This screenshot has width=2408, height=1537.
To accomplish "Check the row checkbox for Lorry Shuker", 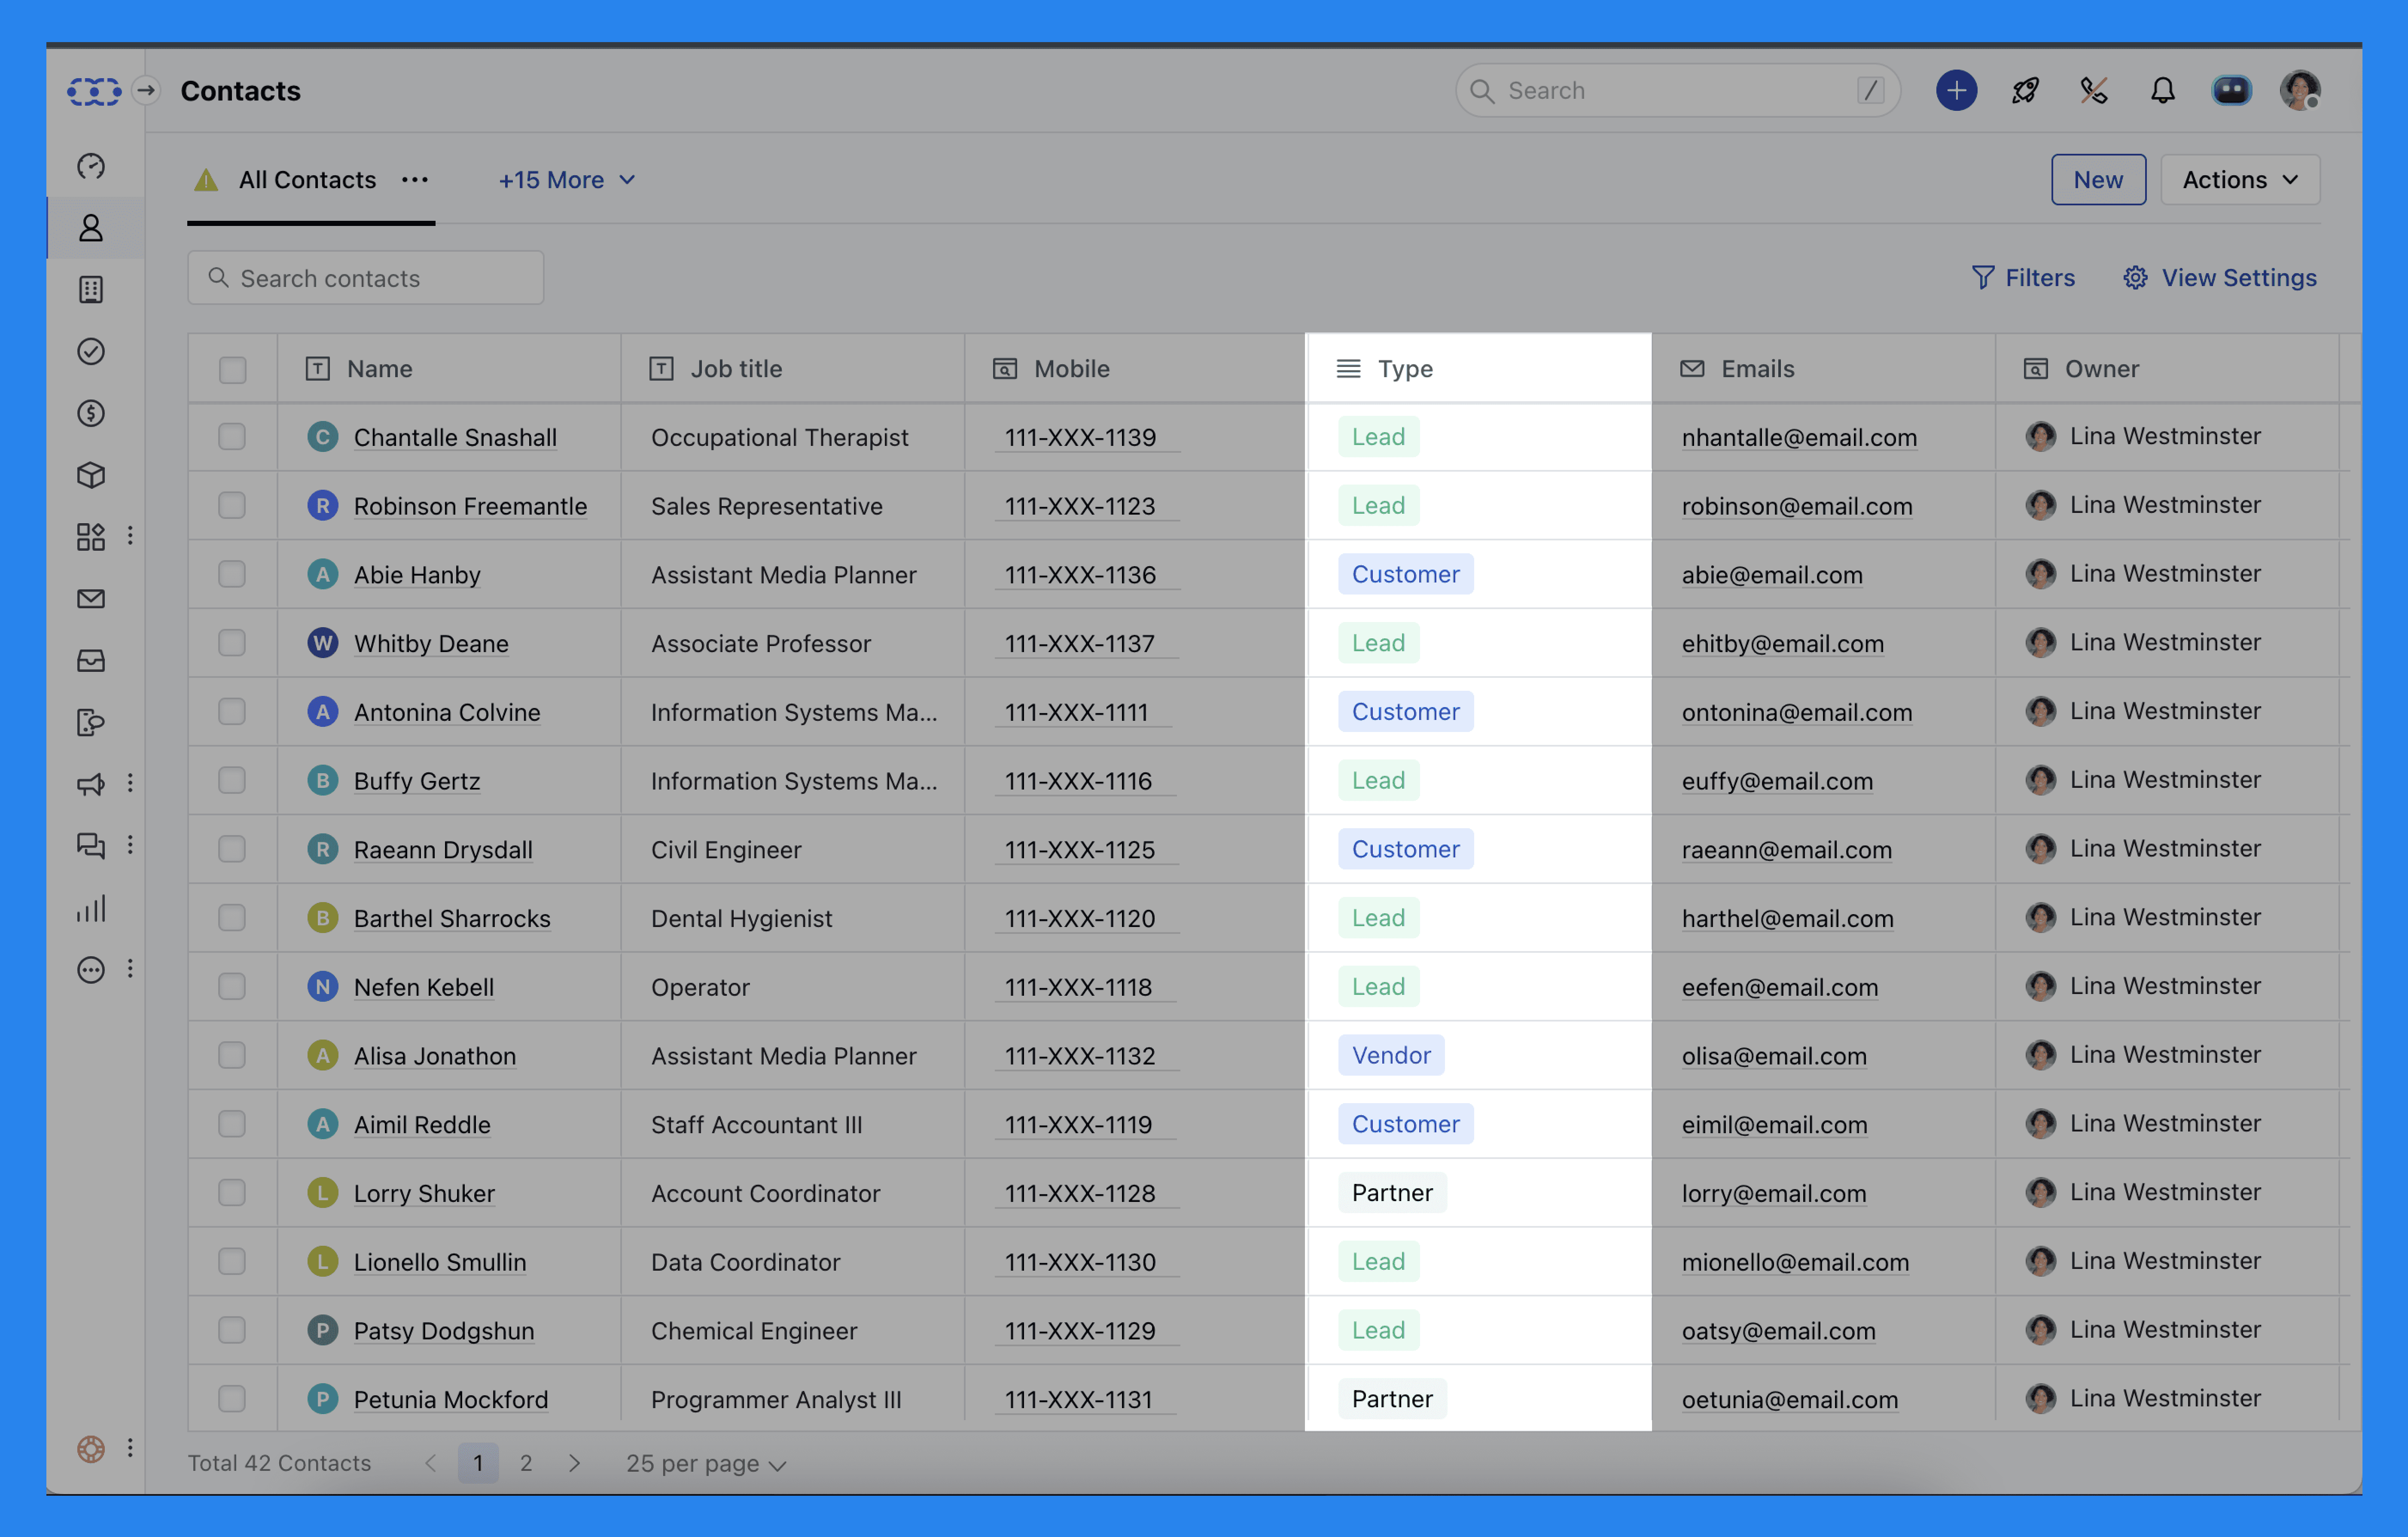I will (x=232, y=1192).
